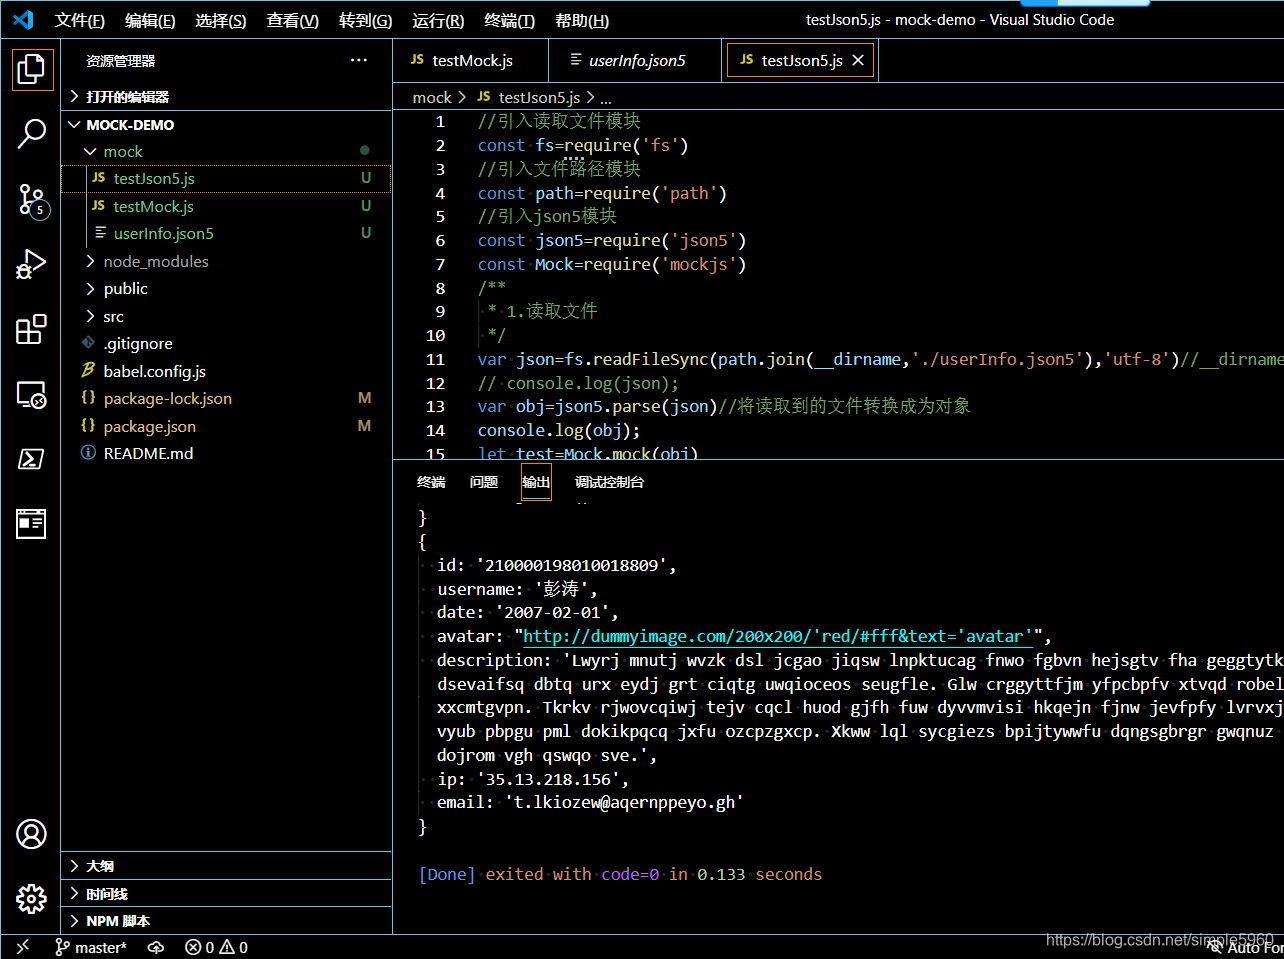Switch to the Problems panel tab
This screenshot has width=1284, height=959.
[x=484, y=482]
